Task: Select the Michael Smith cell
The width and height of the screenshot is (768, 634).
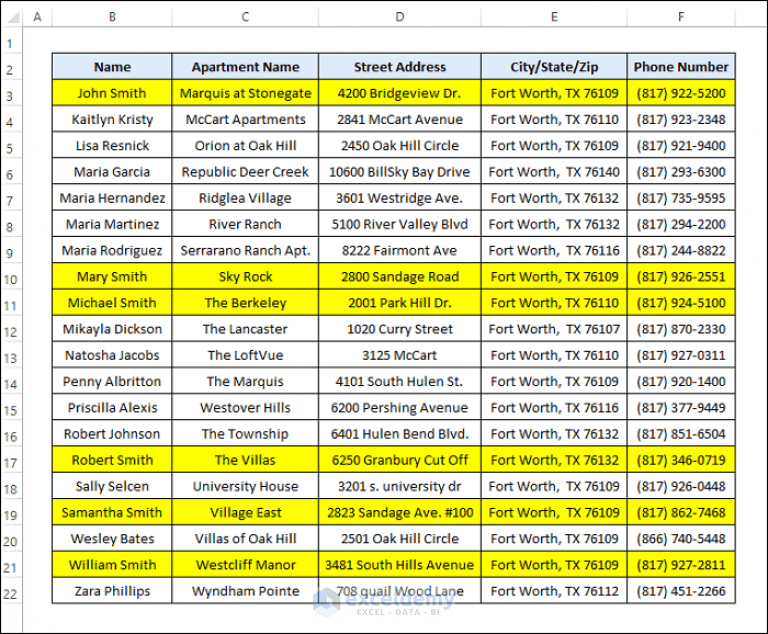Action: [x=112, y=303]
